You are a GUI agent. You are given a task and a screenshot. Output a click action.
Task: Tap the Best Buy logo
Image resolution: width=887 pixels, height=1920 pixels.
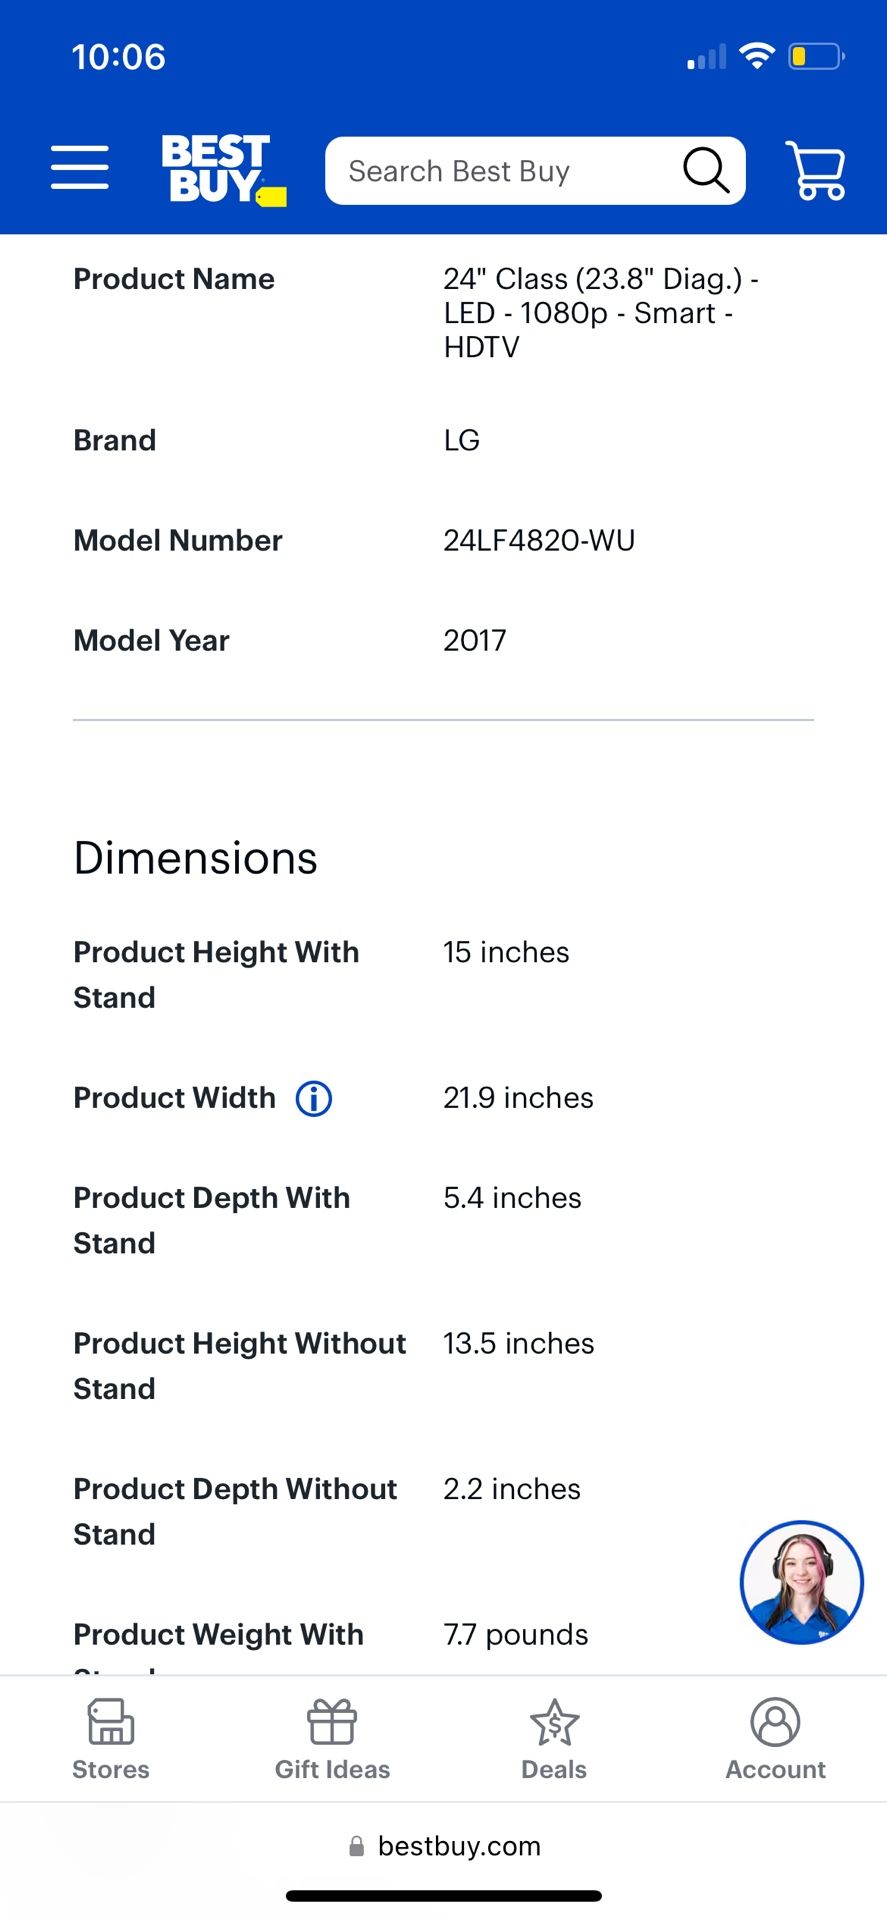[224, 170]
